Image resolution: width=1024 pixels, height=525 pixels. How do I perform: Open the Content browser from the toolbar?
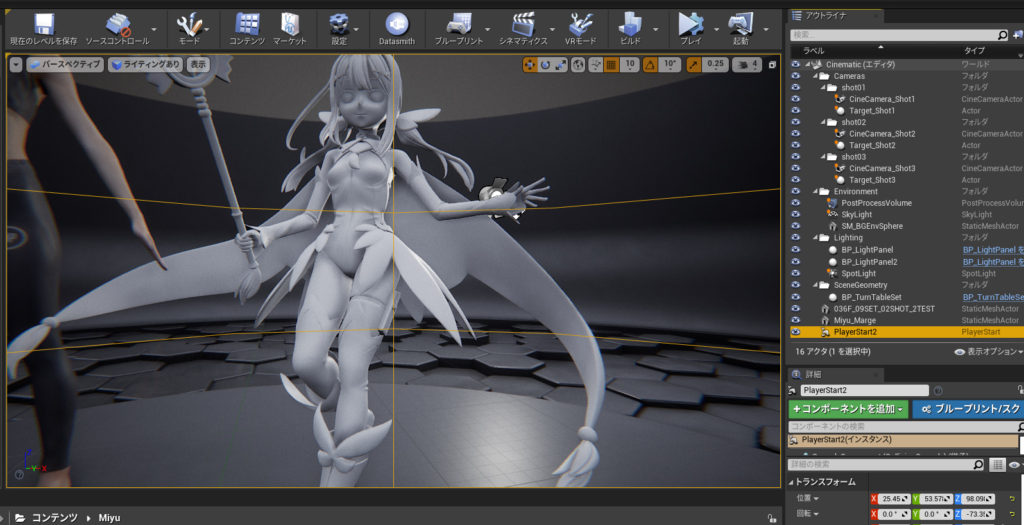pos(247,24)
